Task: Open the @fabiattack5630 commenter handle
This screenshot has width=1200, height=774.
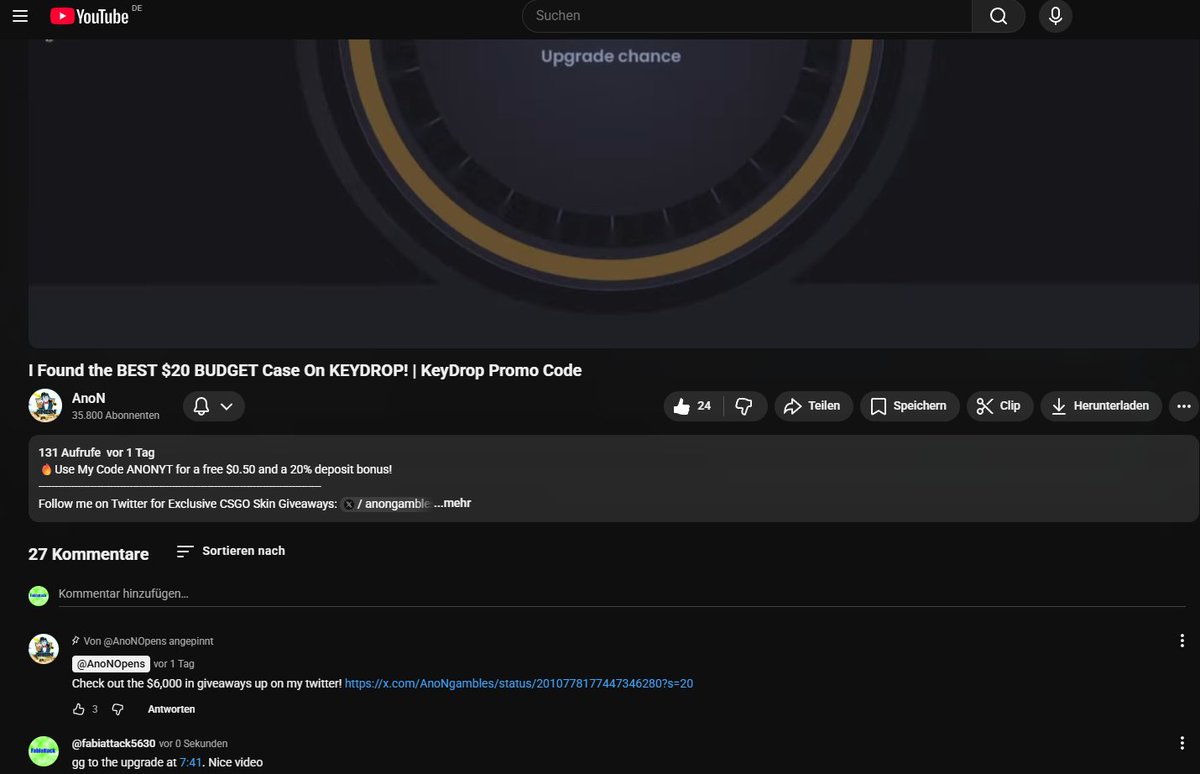Action: 114,744
